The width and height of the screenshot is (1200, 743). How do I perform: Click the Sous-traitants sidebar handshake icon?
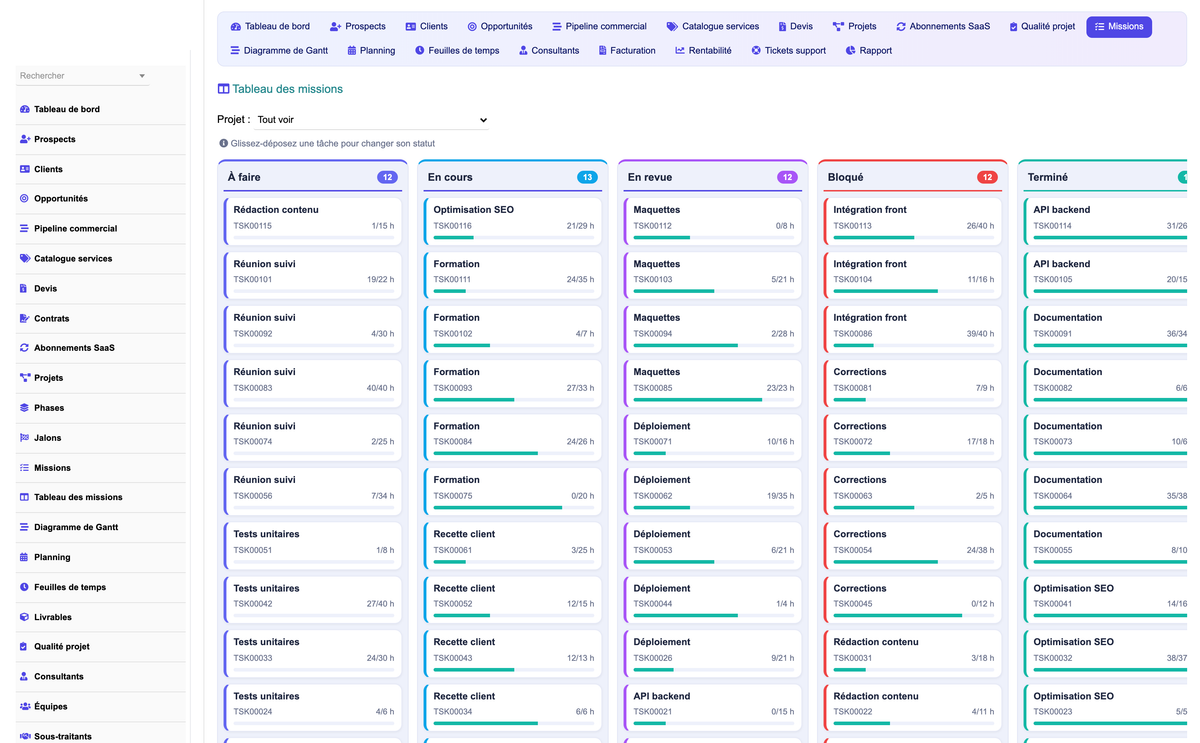25,736
